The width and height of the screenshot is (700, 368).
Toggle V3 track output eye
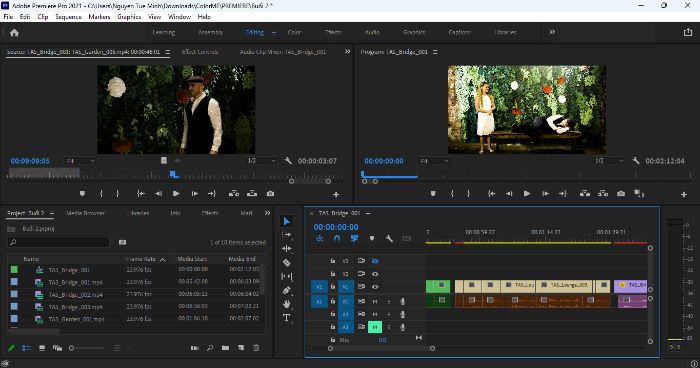[375, 261]
